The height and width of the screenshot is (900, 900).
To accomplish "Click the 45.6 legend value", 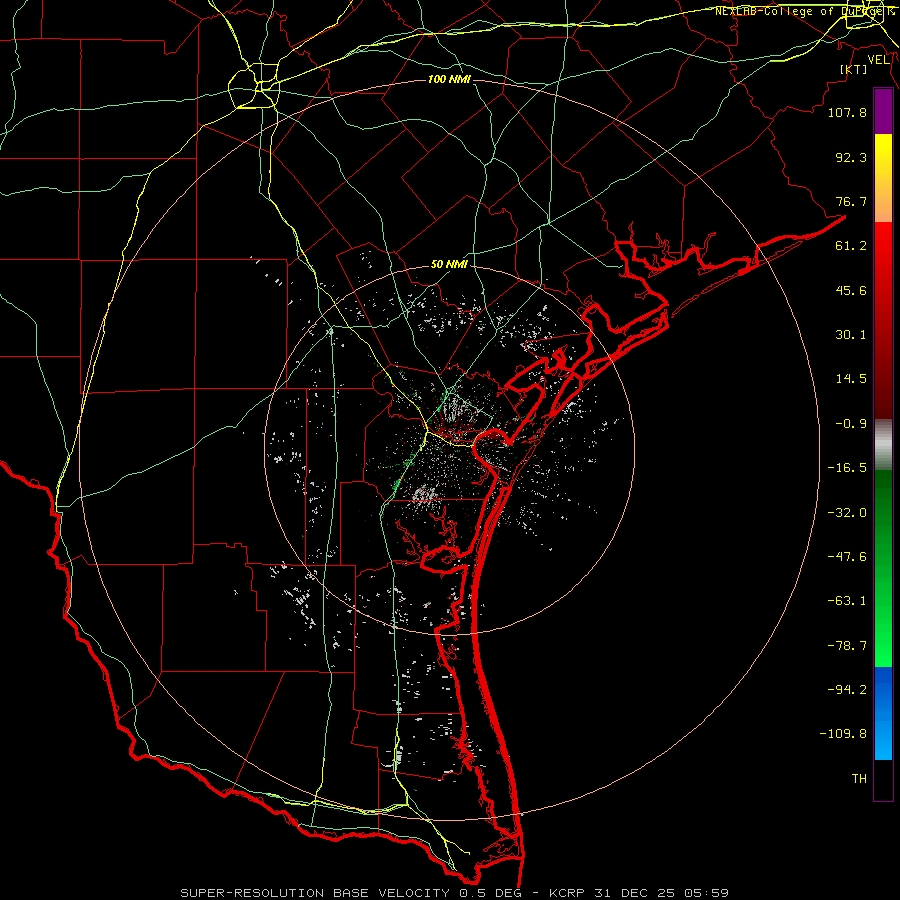I will click(851, 290).
